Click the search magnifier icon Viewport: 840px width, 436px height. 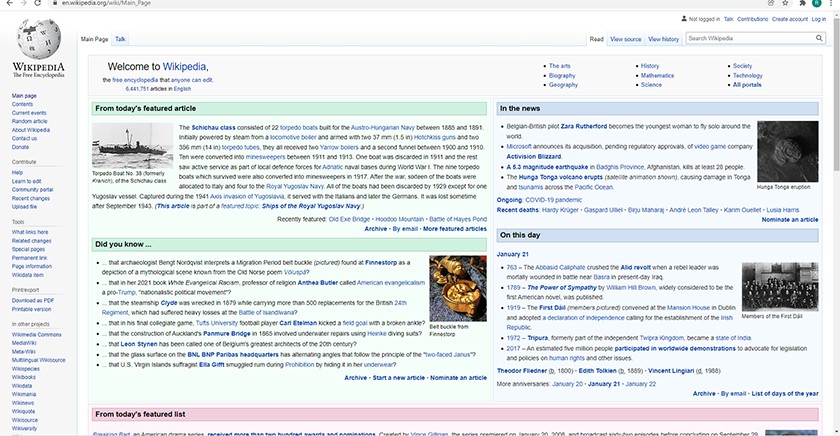[x=819, y=38]
